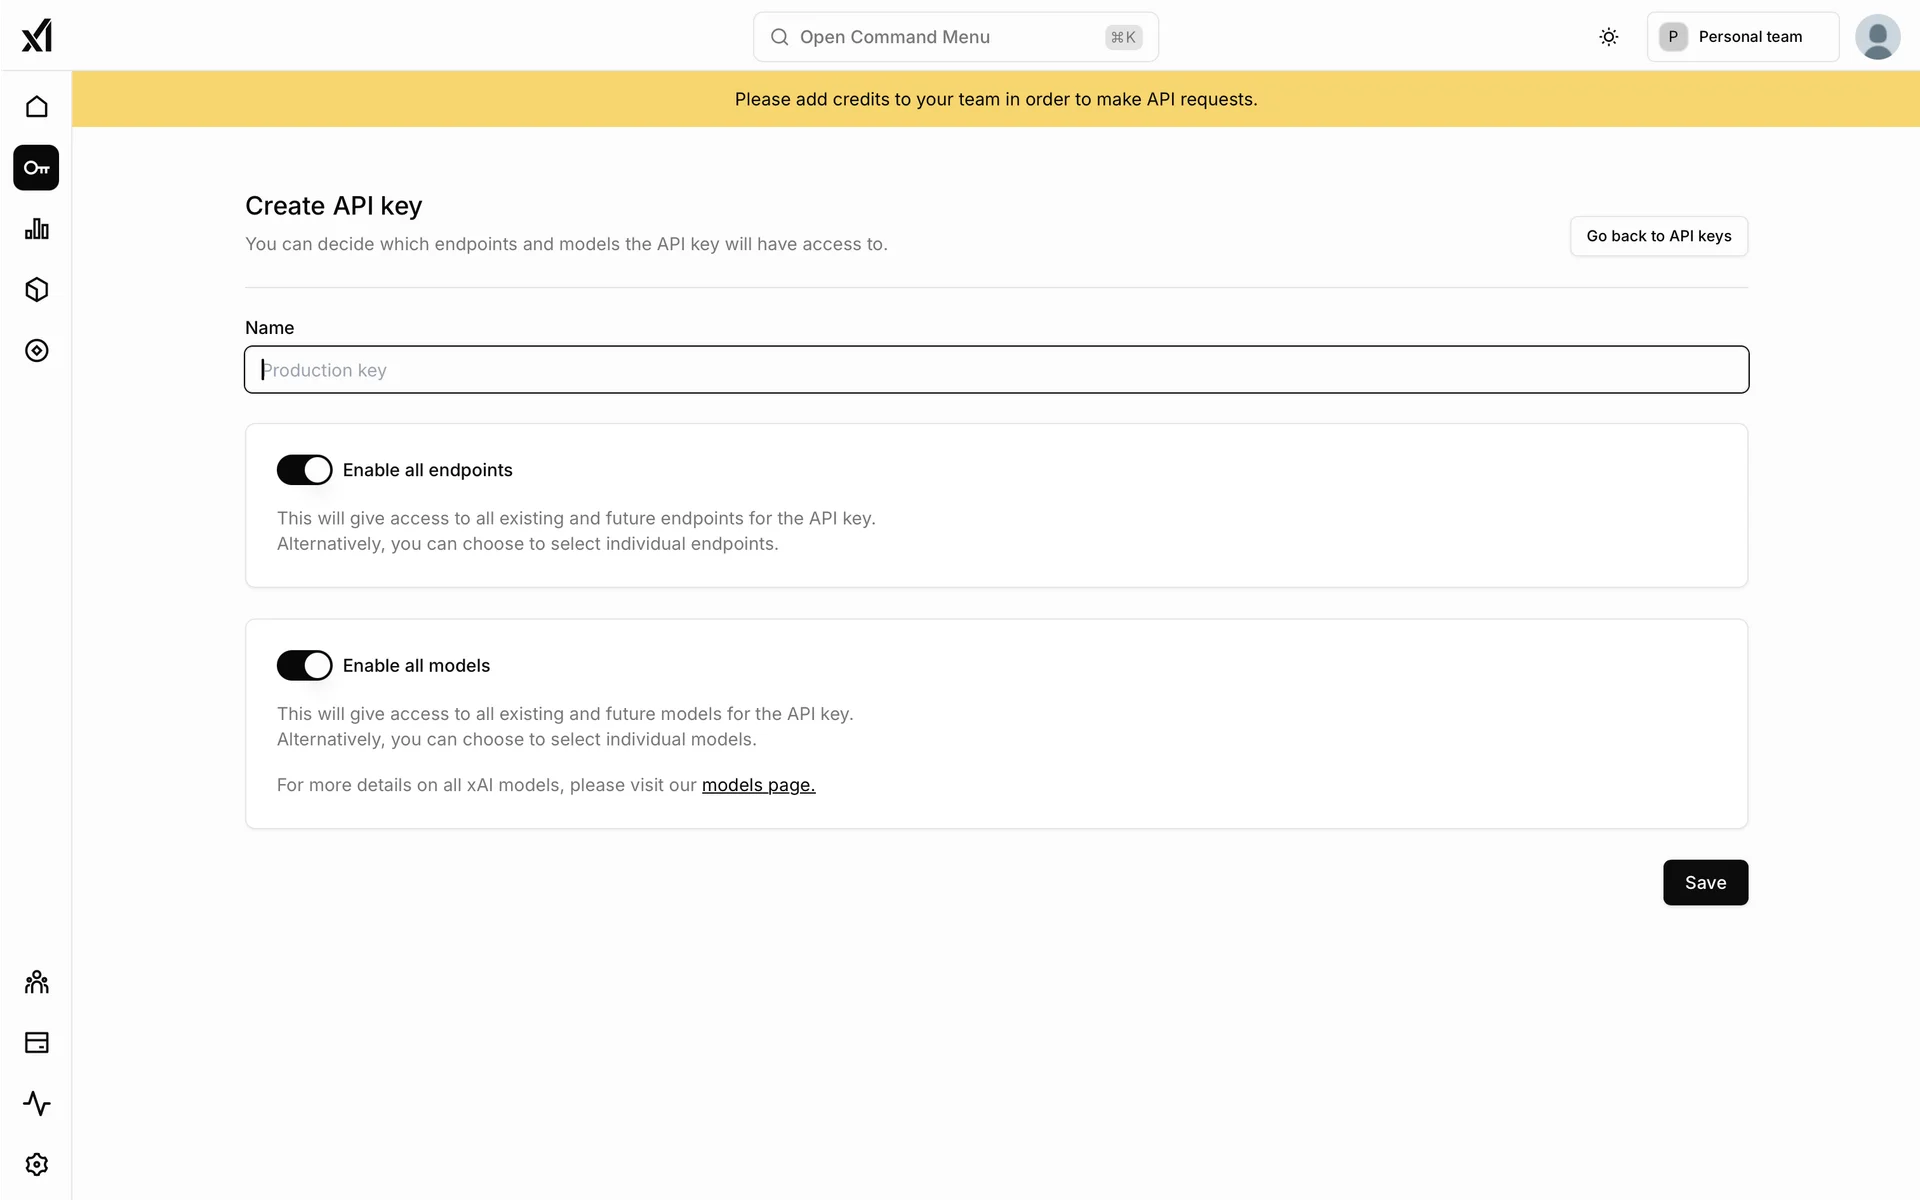Click the Open Command Menu search box
Screen dimensions: 1920x1200
pos(955,37)
